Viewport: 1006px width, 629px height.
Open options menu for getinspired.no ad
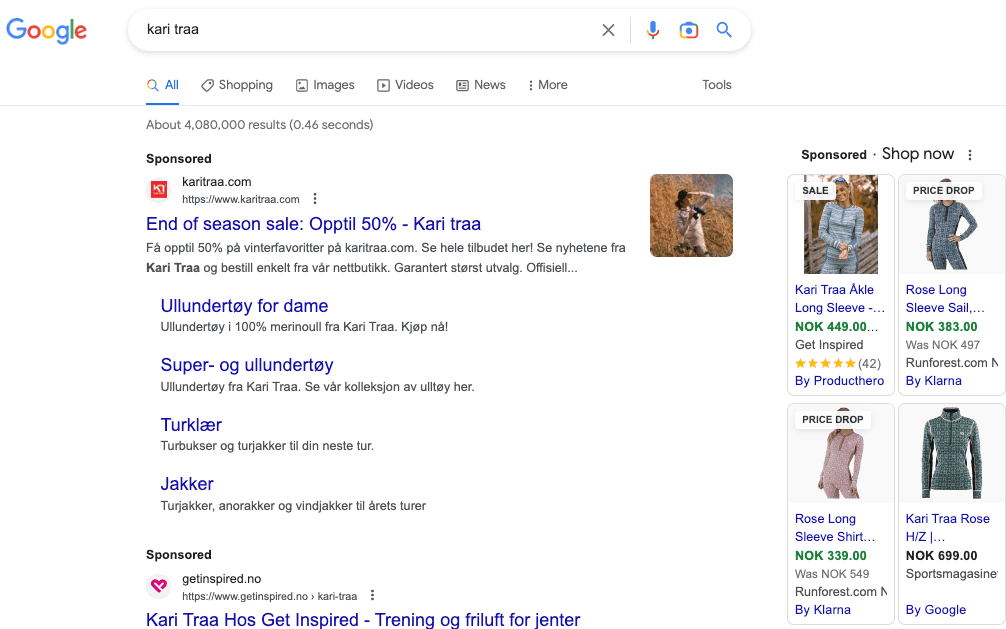(x=372, y=596)
